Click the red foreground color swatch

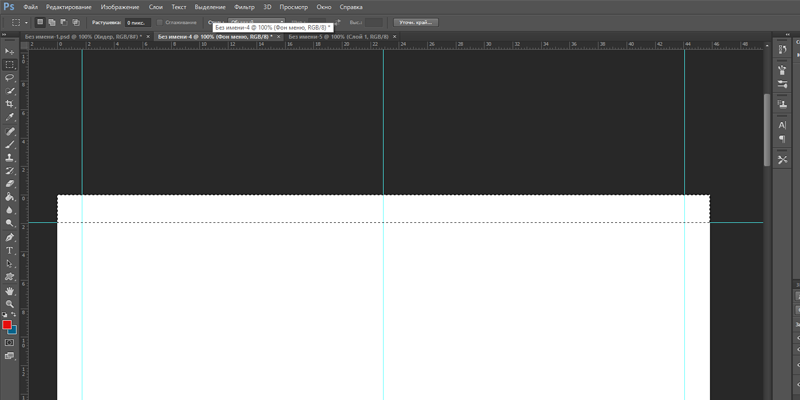point(7,324)
